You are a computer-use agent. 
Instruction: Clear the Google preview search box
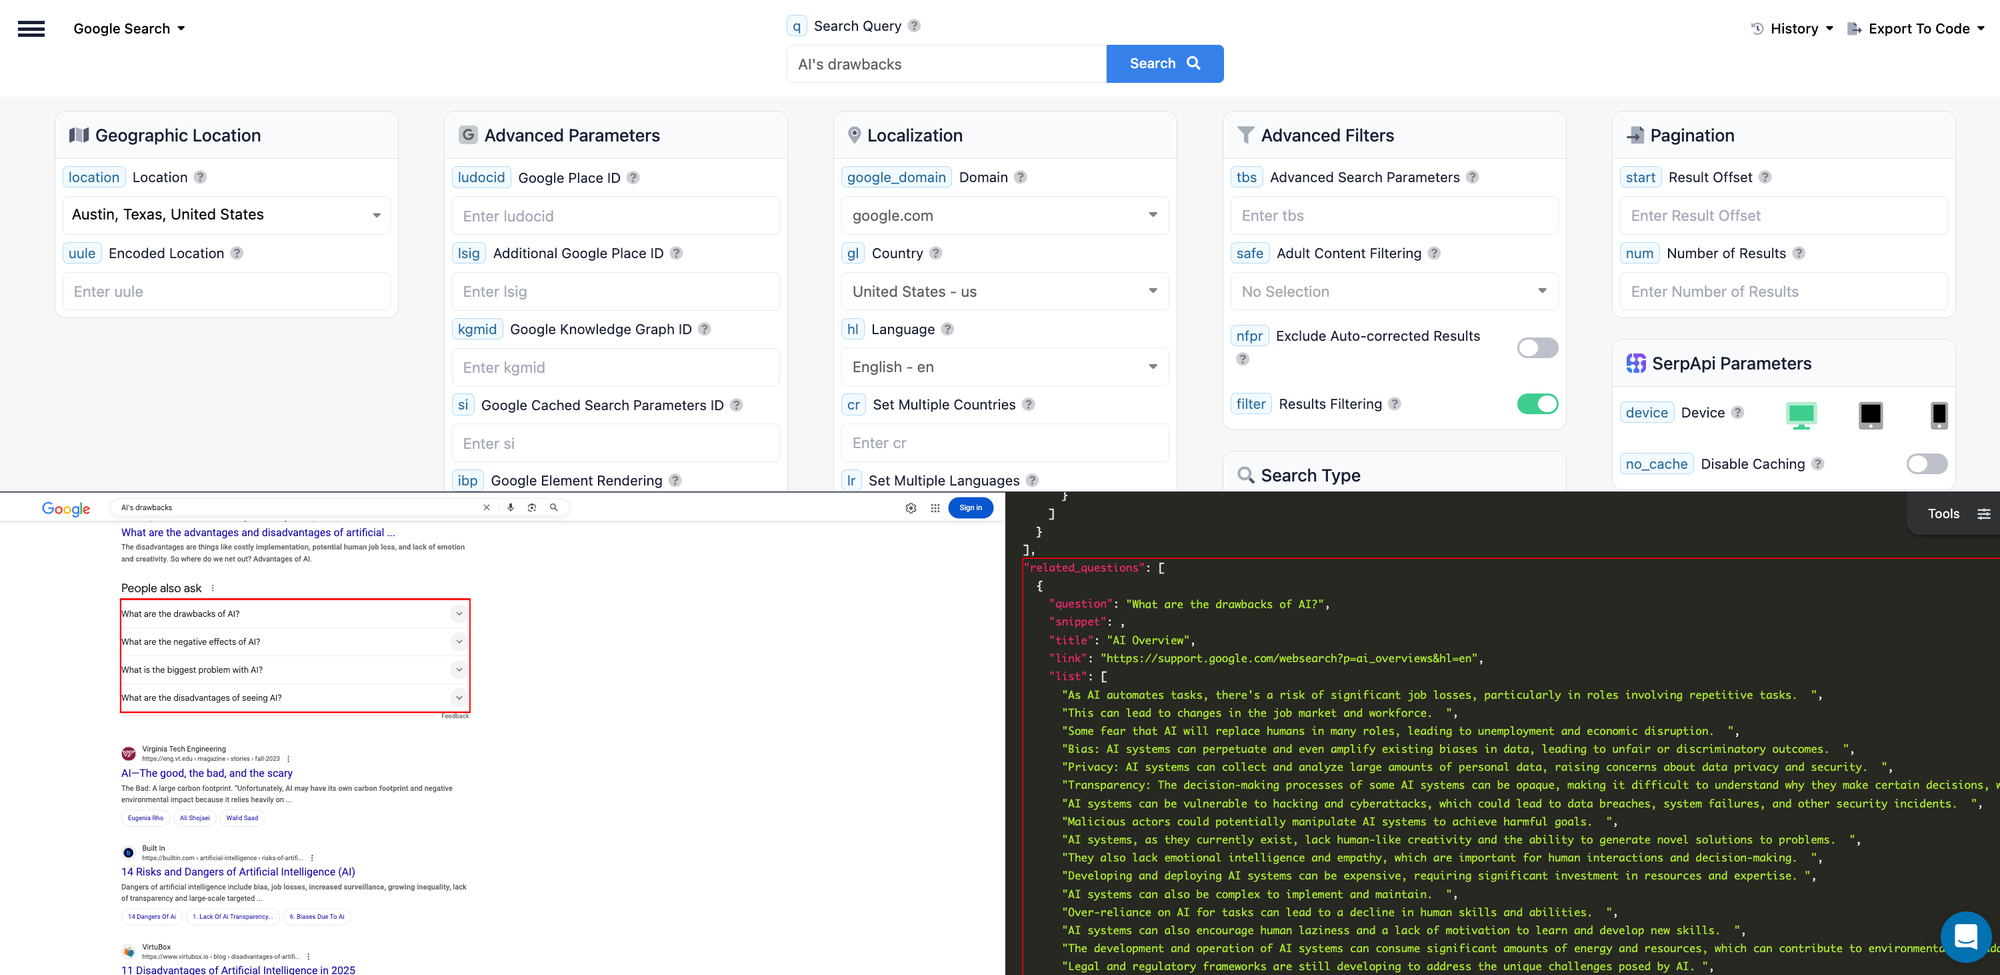(x=487, y=508)
